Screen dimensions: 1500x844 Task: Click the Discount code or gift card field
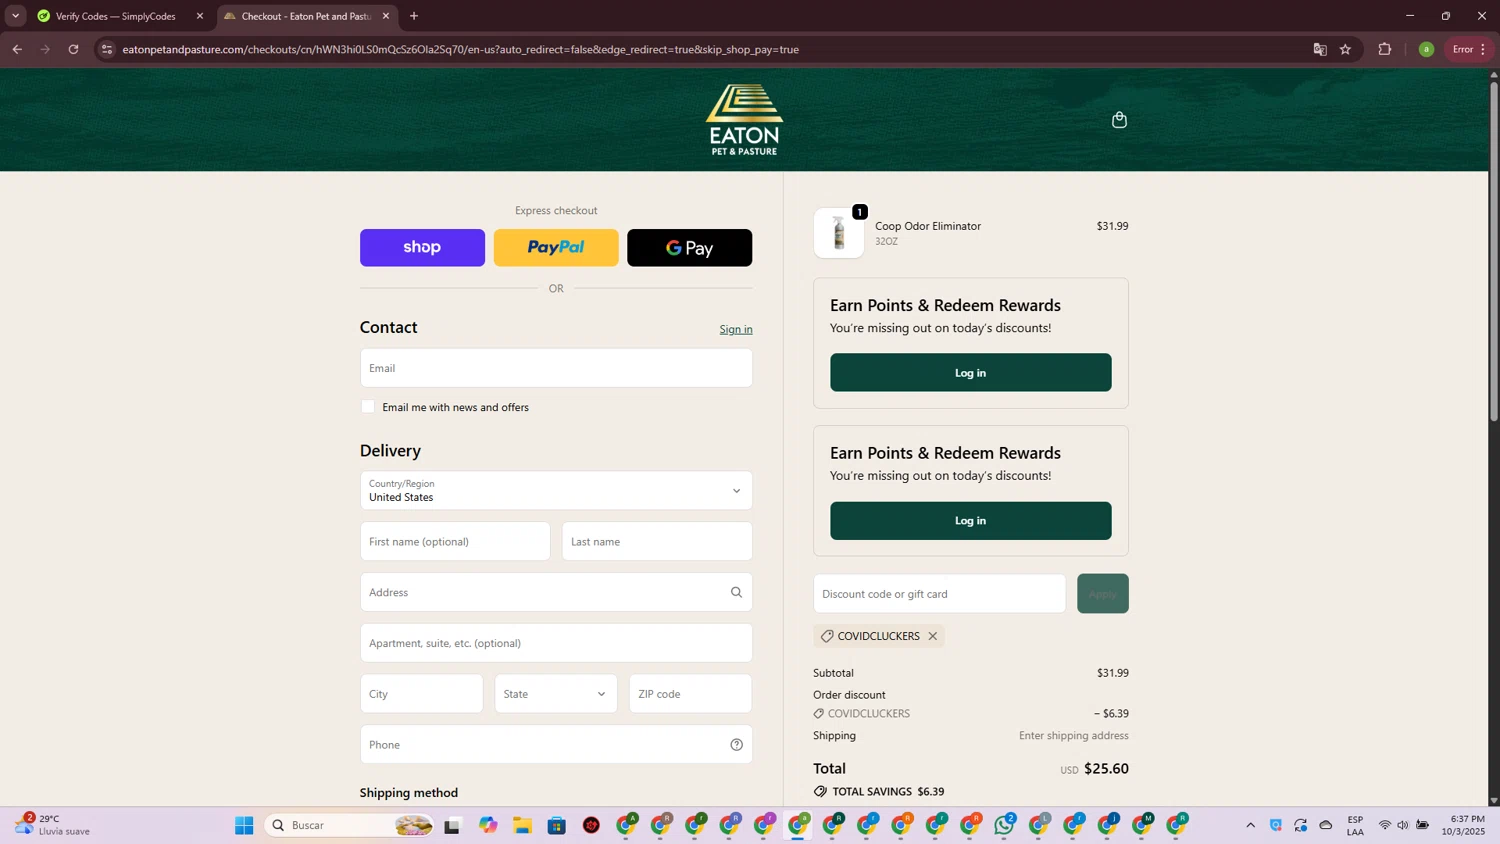[x=939, y=594]
